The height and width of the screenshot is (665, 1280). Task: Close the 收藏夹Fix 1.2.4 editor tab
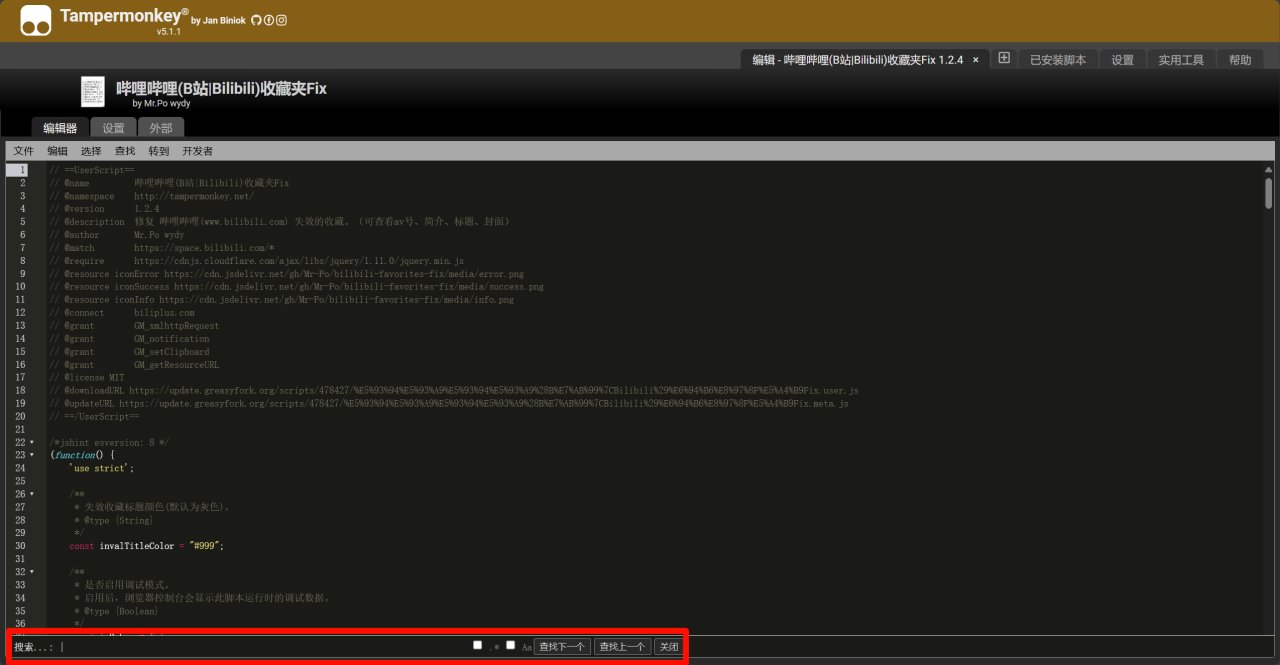coord(976,60)
